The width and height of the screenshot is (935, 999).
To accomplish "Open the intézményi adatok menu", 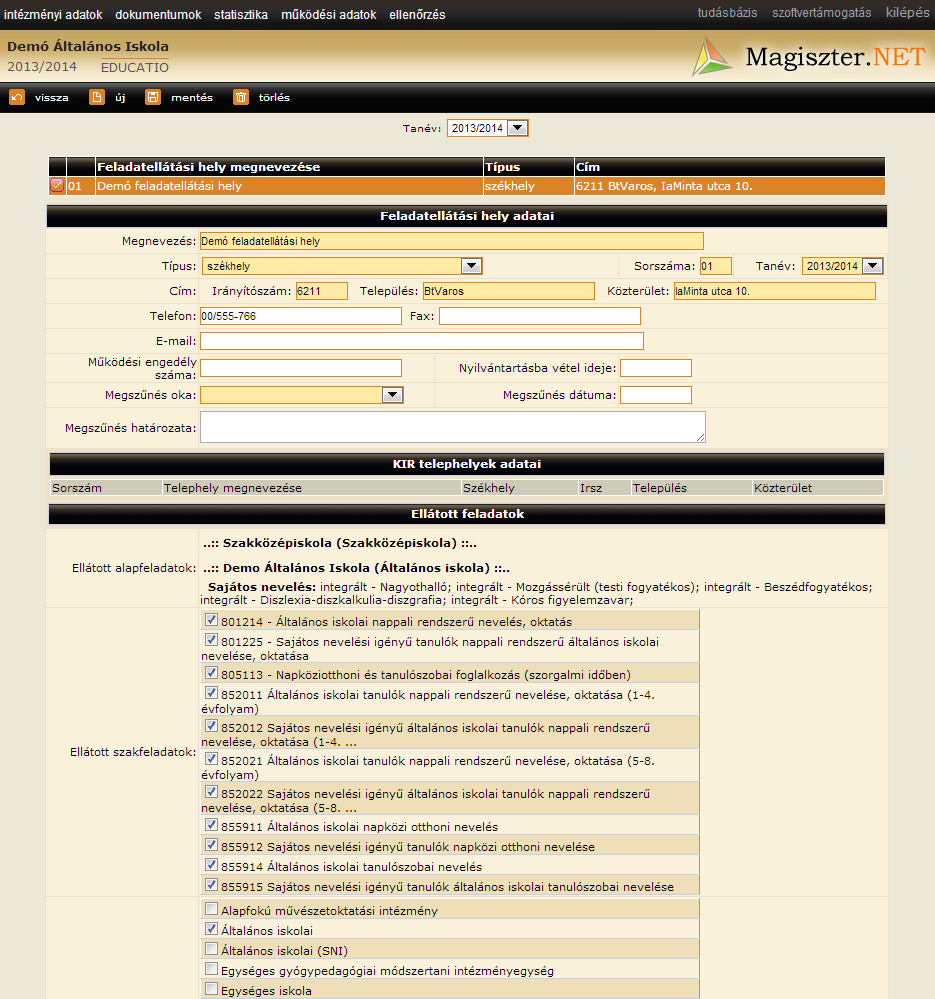I will (53, 15).
